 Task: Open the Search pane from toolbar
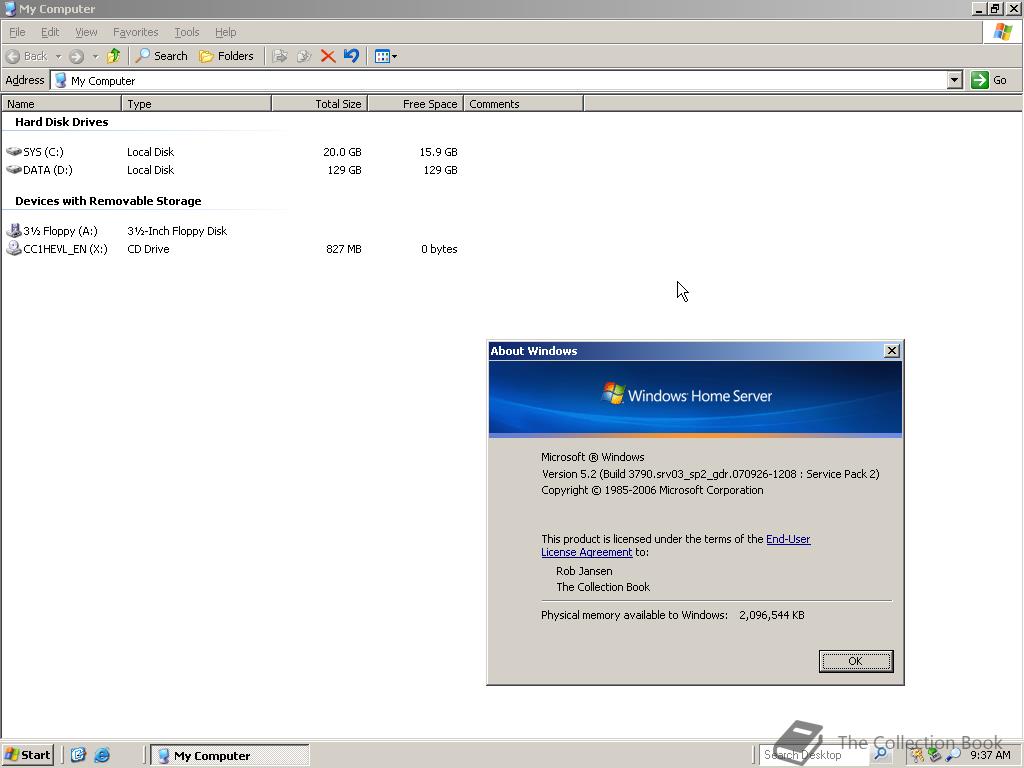[161, 56]
